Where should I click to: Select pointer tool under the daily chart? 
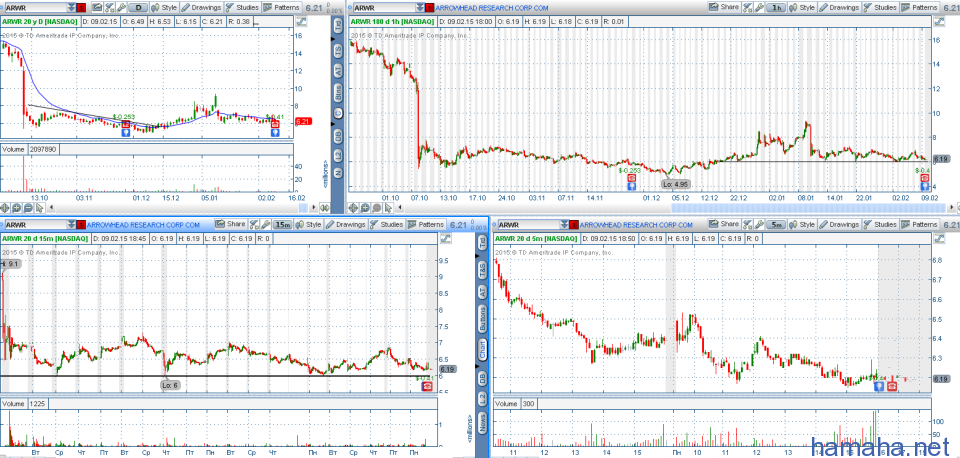click(x=39, y=208)
